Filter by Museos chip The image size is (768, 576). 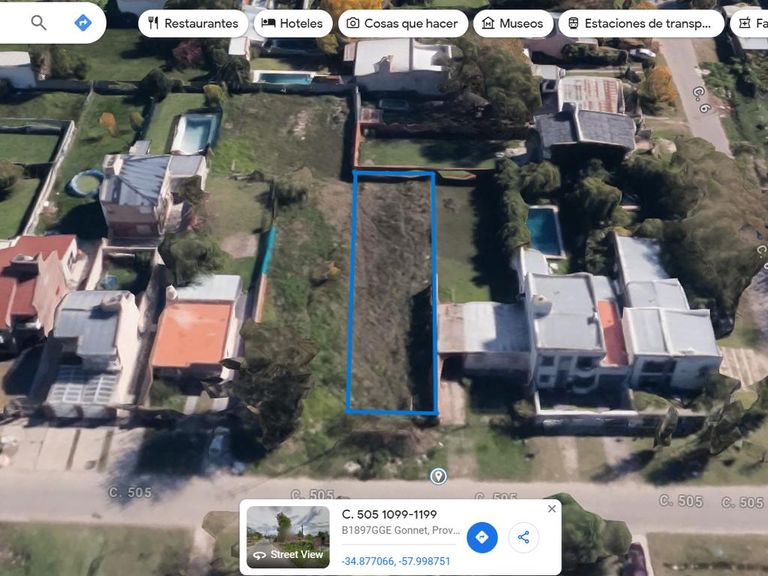513,24
